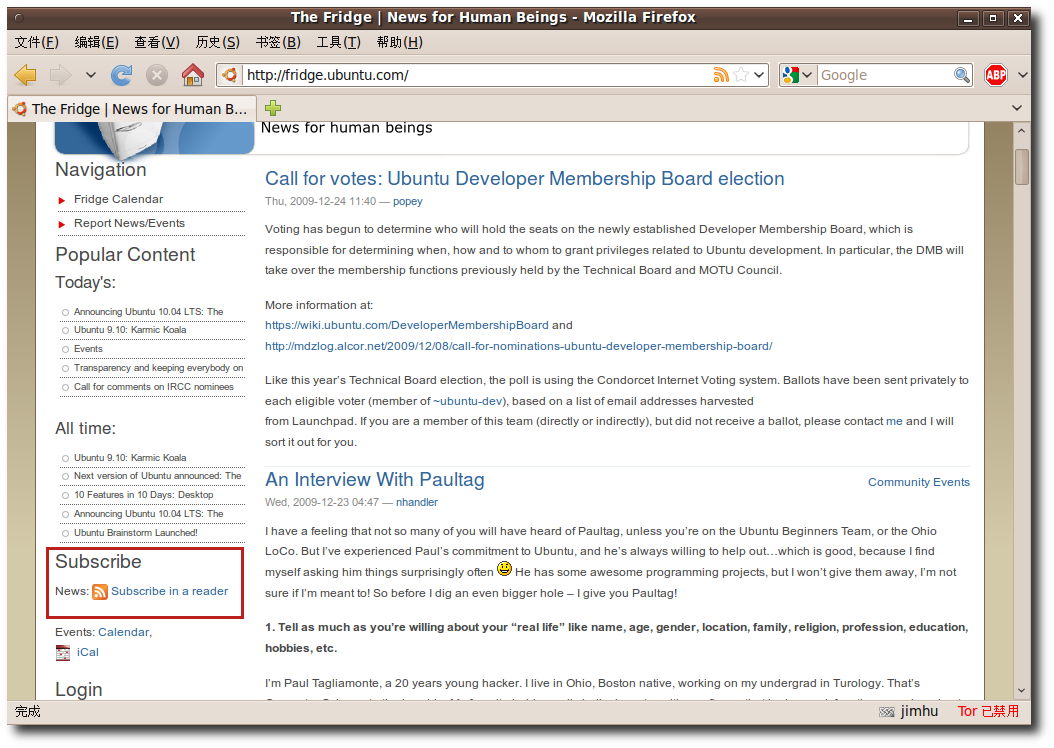
Task: Bookmark this page with the star icon
Action: coord(741,75)
